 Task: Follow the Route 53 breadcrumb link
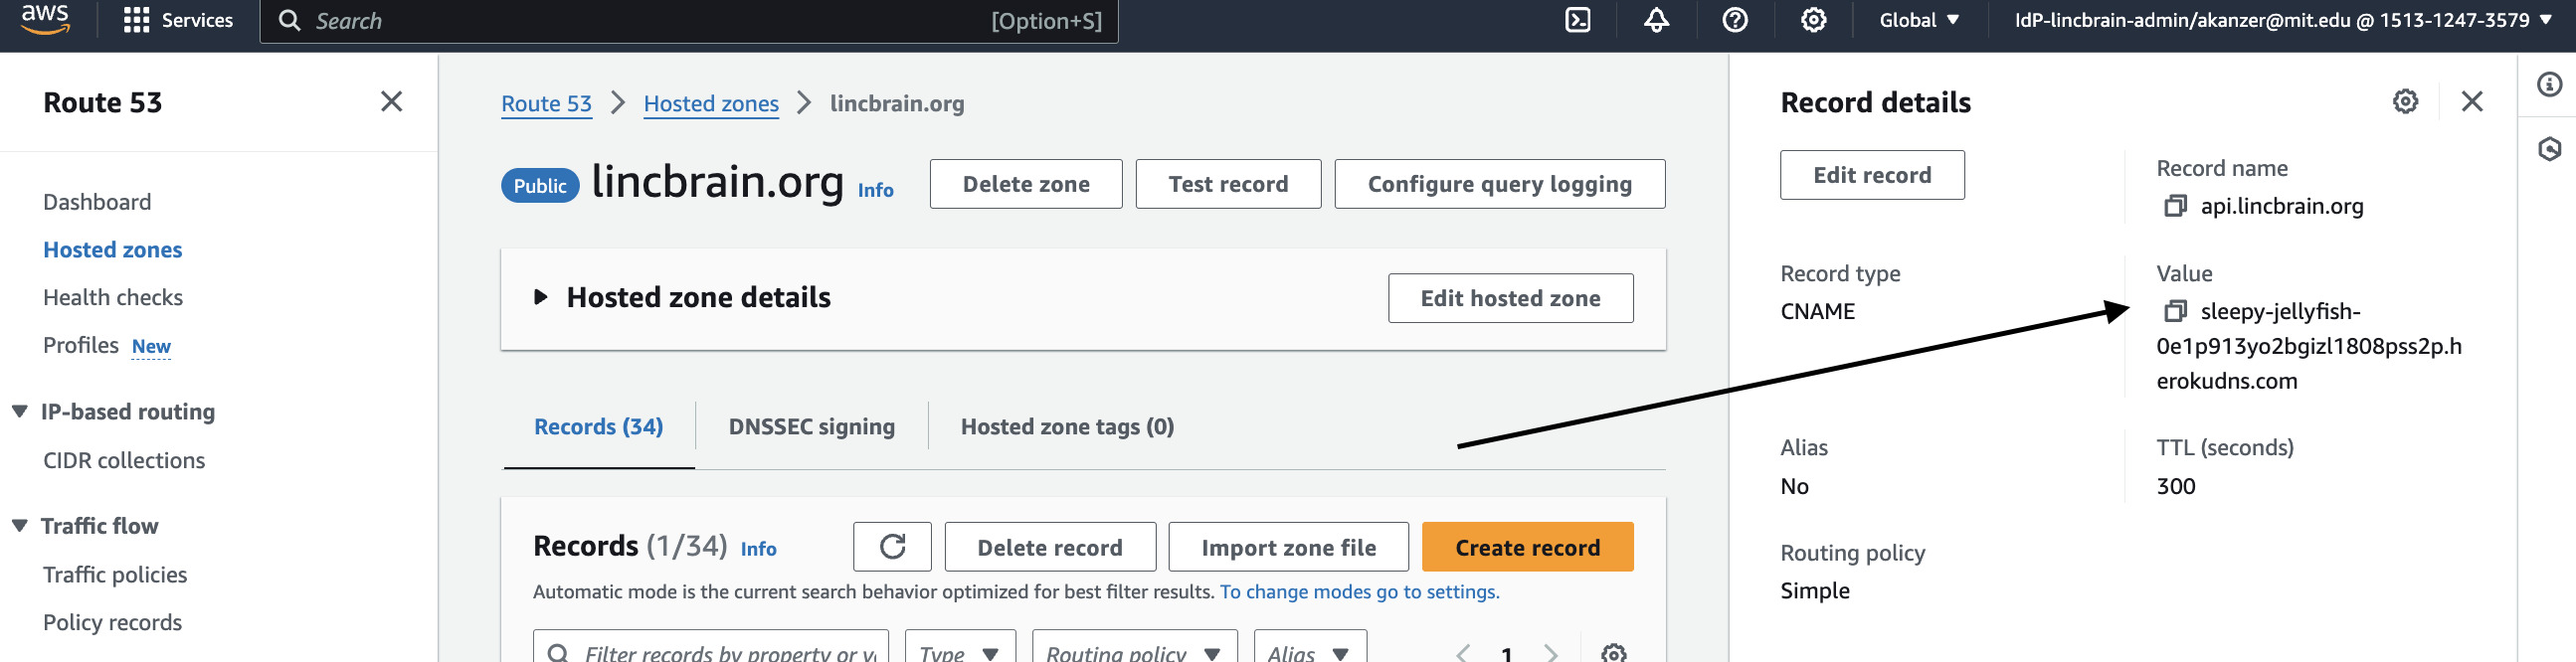[x=546, y=104]
